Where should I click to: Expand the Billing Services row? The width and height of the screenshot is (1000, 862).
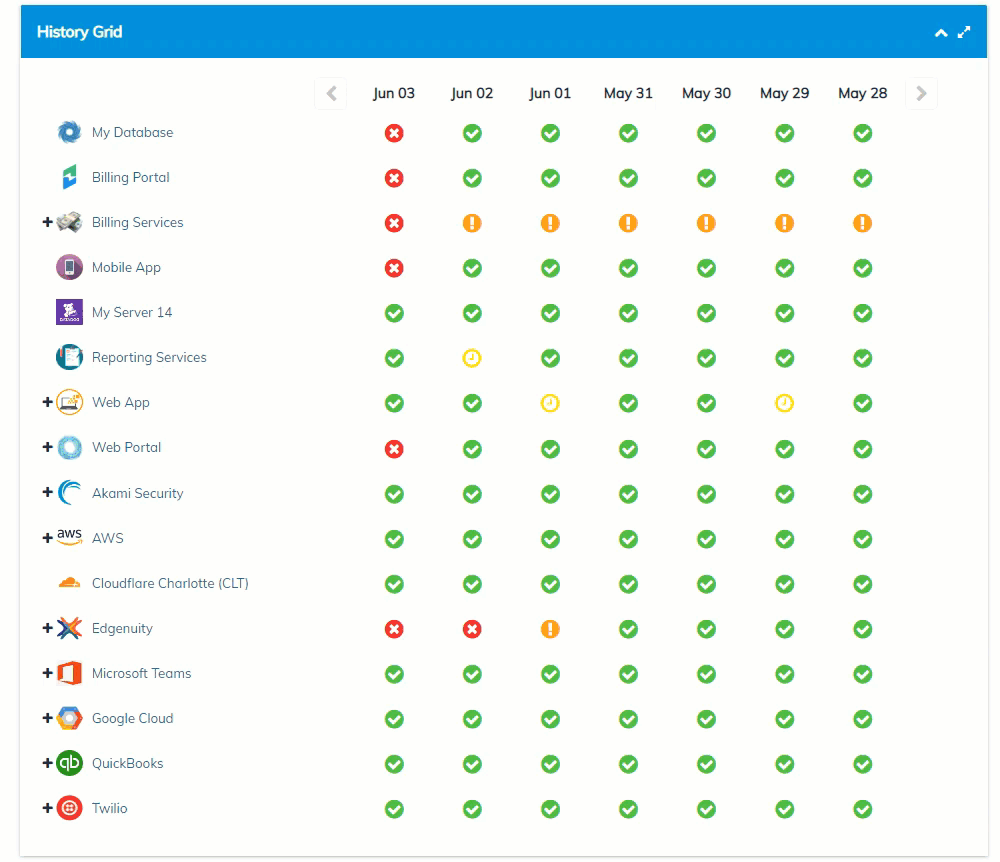tap(47, 222)
